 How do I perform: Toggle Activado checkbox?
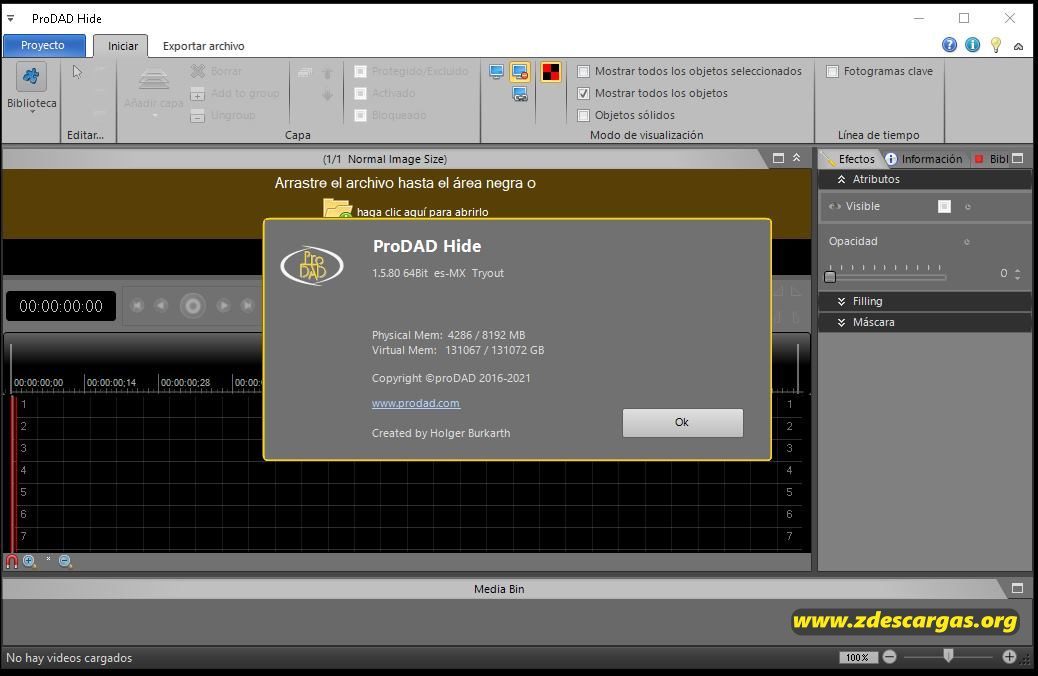(x=360, y=93)
